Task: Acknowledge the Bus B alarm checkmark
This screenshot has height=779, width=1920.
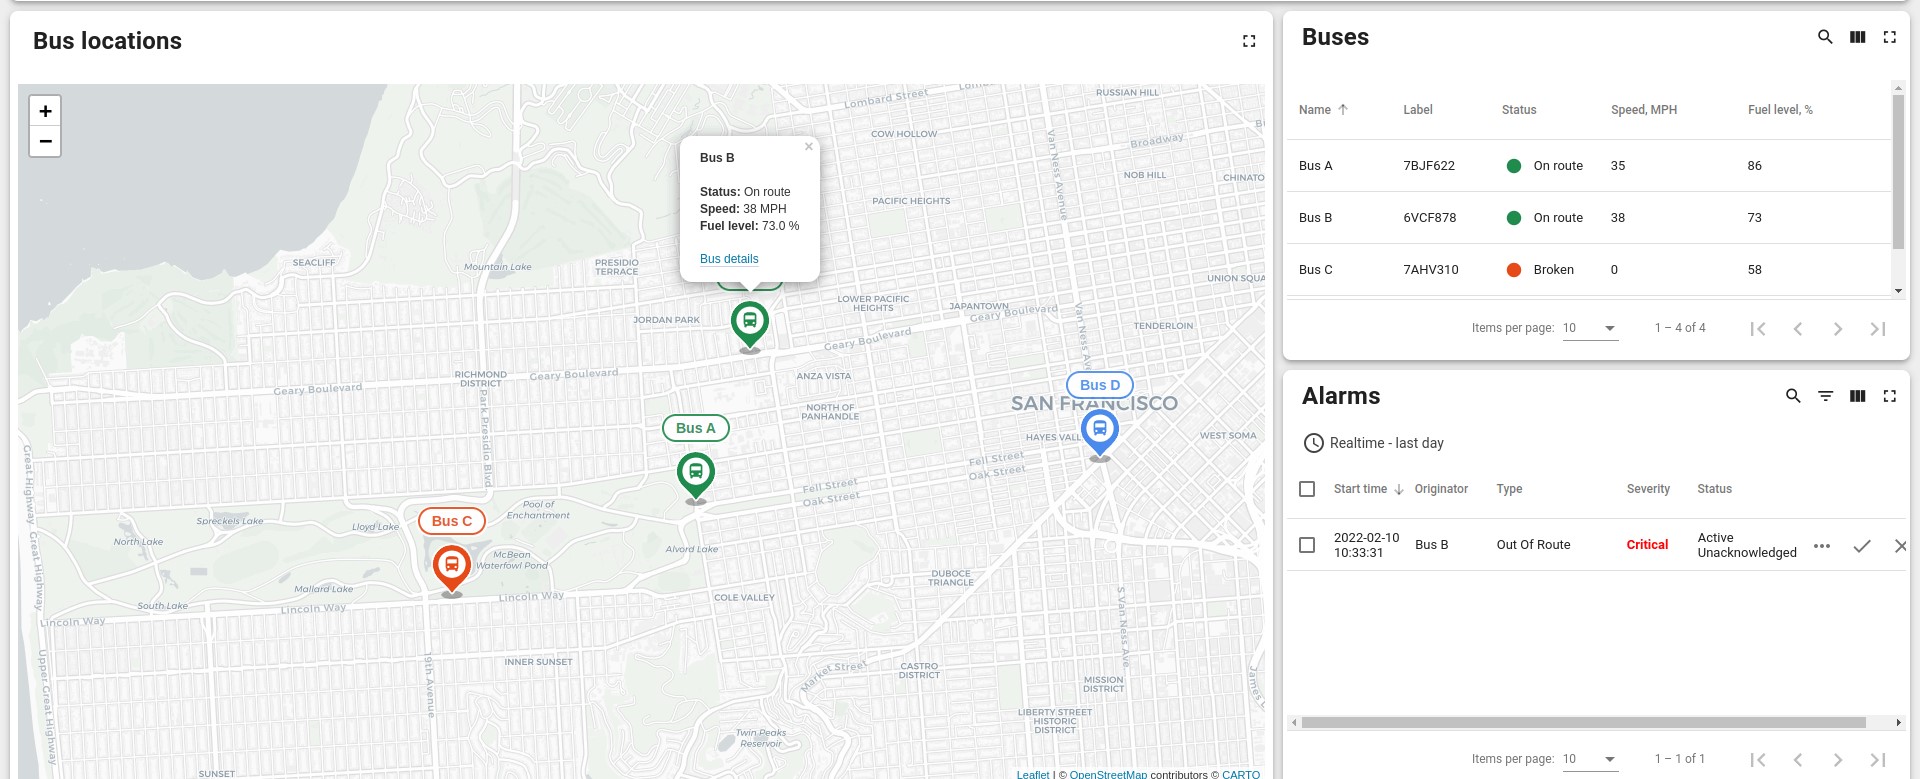Action: pyautogui.click(x=1861, y=546)
